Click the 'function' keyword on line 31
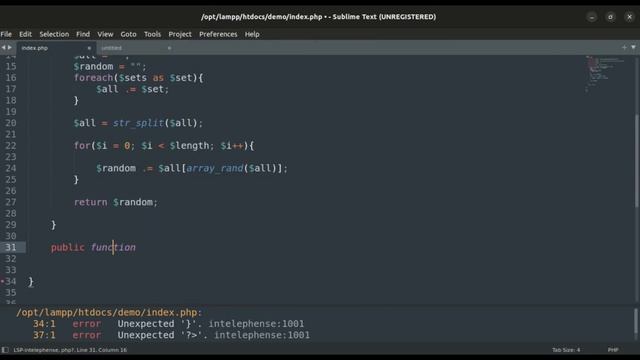The image size is (640, 360). click(113, 247)
